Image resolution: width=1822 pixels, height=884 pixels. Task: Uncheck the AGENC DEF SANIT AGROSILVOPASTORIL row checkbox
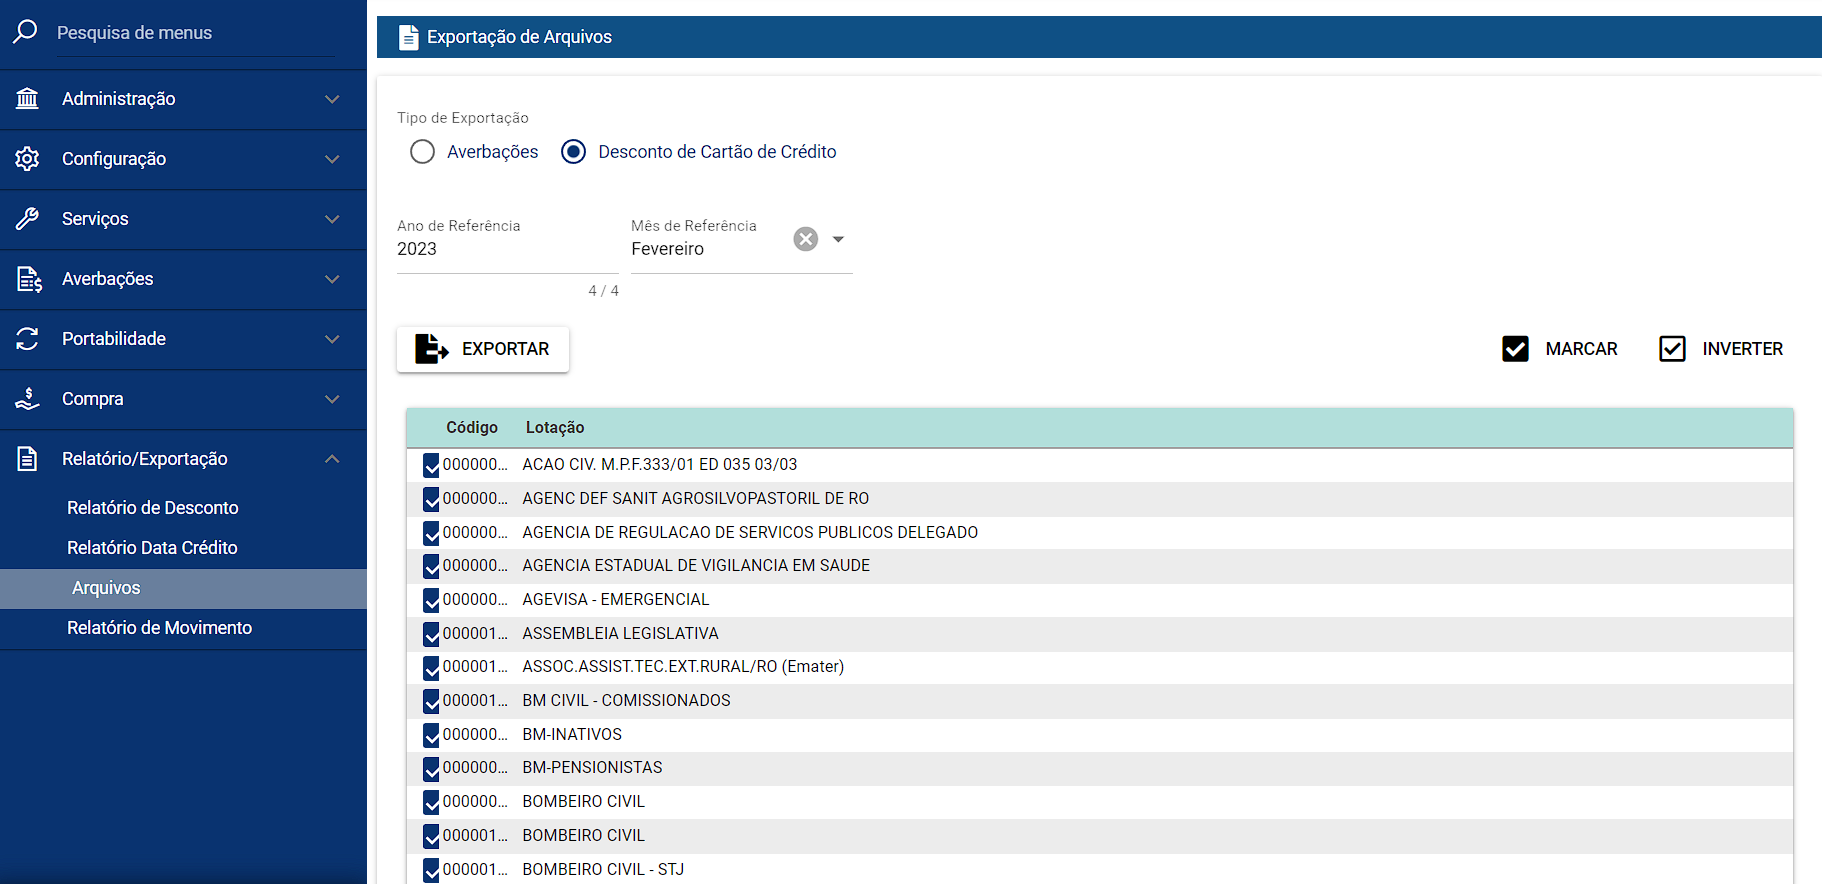click(431, 499)
